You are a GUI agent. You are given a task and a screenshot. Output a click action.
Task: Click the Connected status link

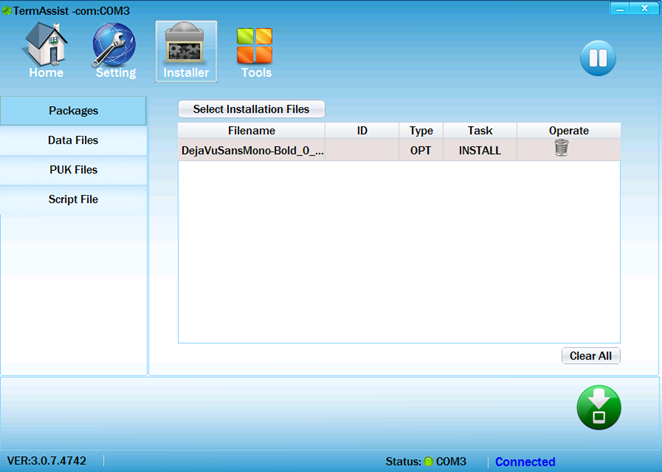[525, 462]
